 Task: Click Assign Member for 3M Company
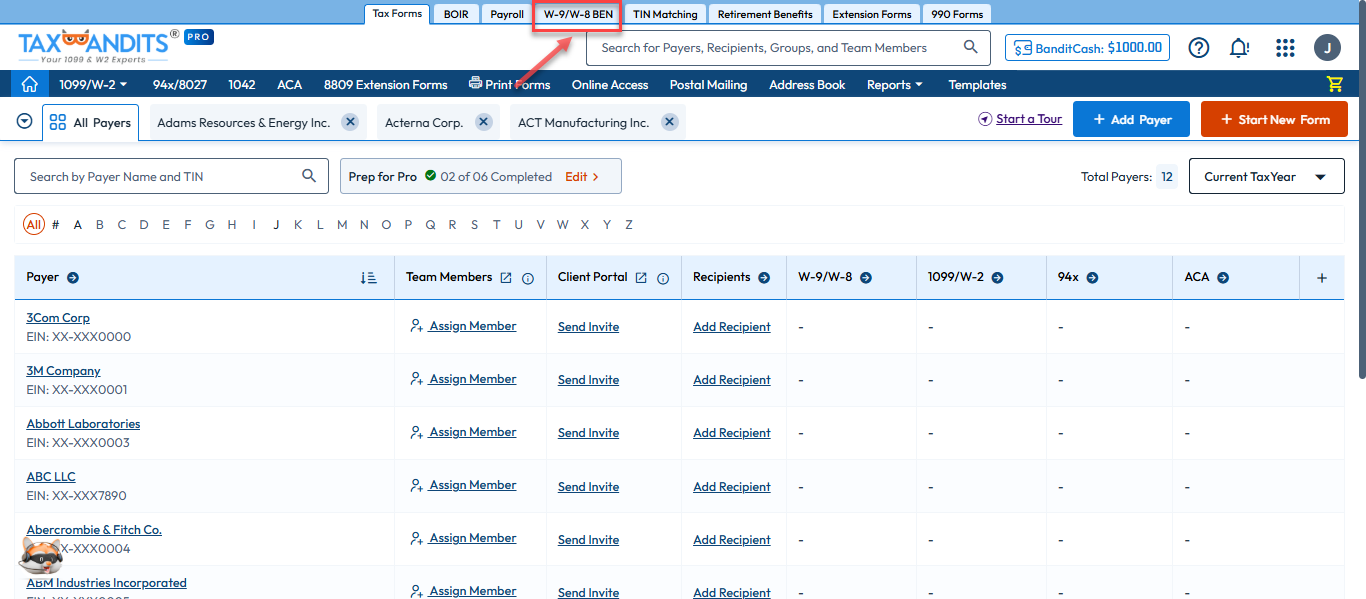pos(463,379)
